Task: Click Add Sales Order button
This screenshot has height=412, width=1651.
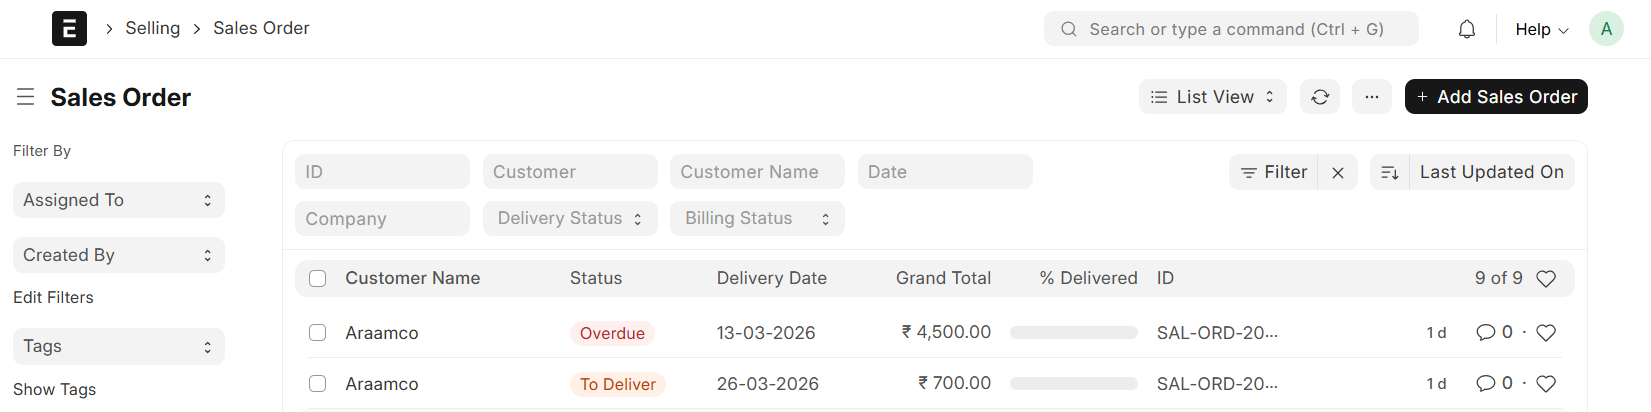Action: tap(1495, 97)
